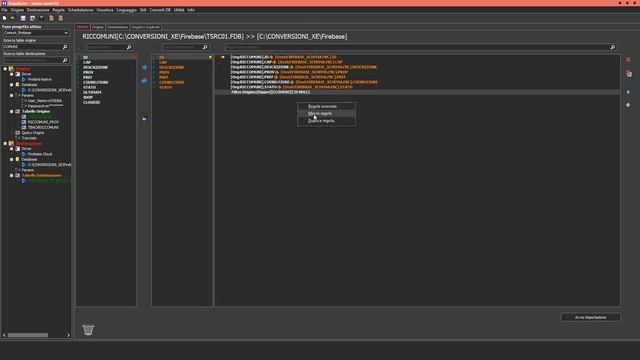Open the File menu
Image resolution: width=640 pixels, height=360 pixels.
[4, 10]
